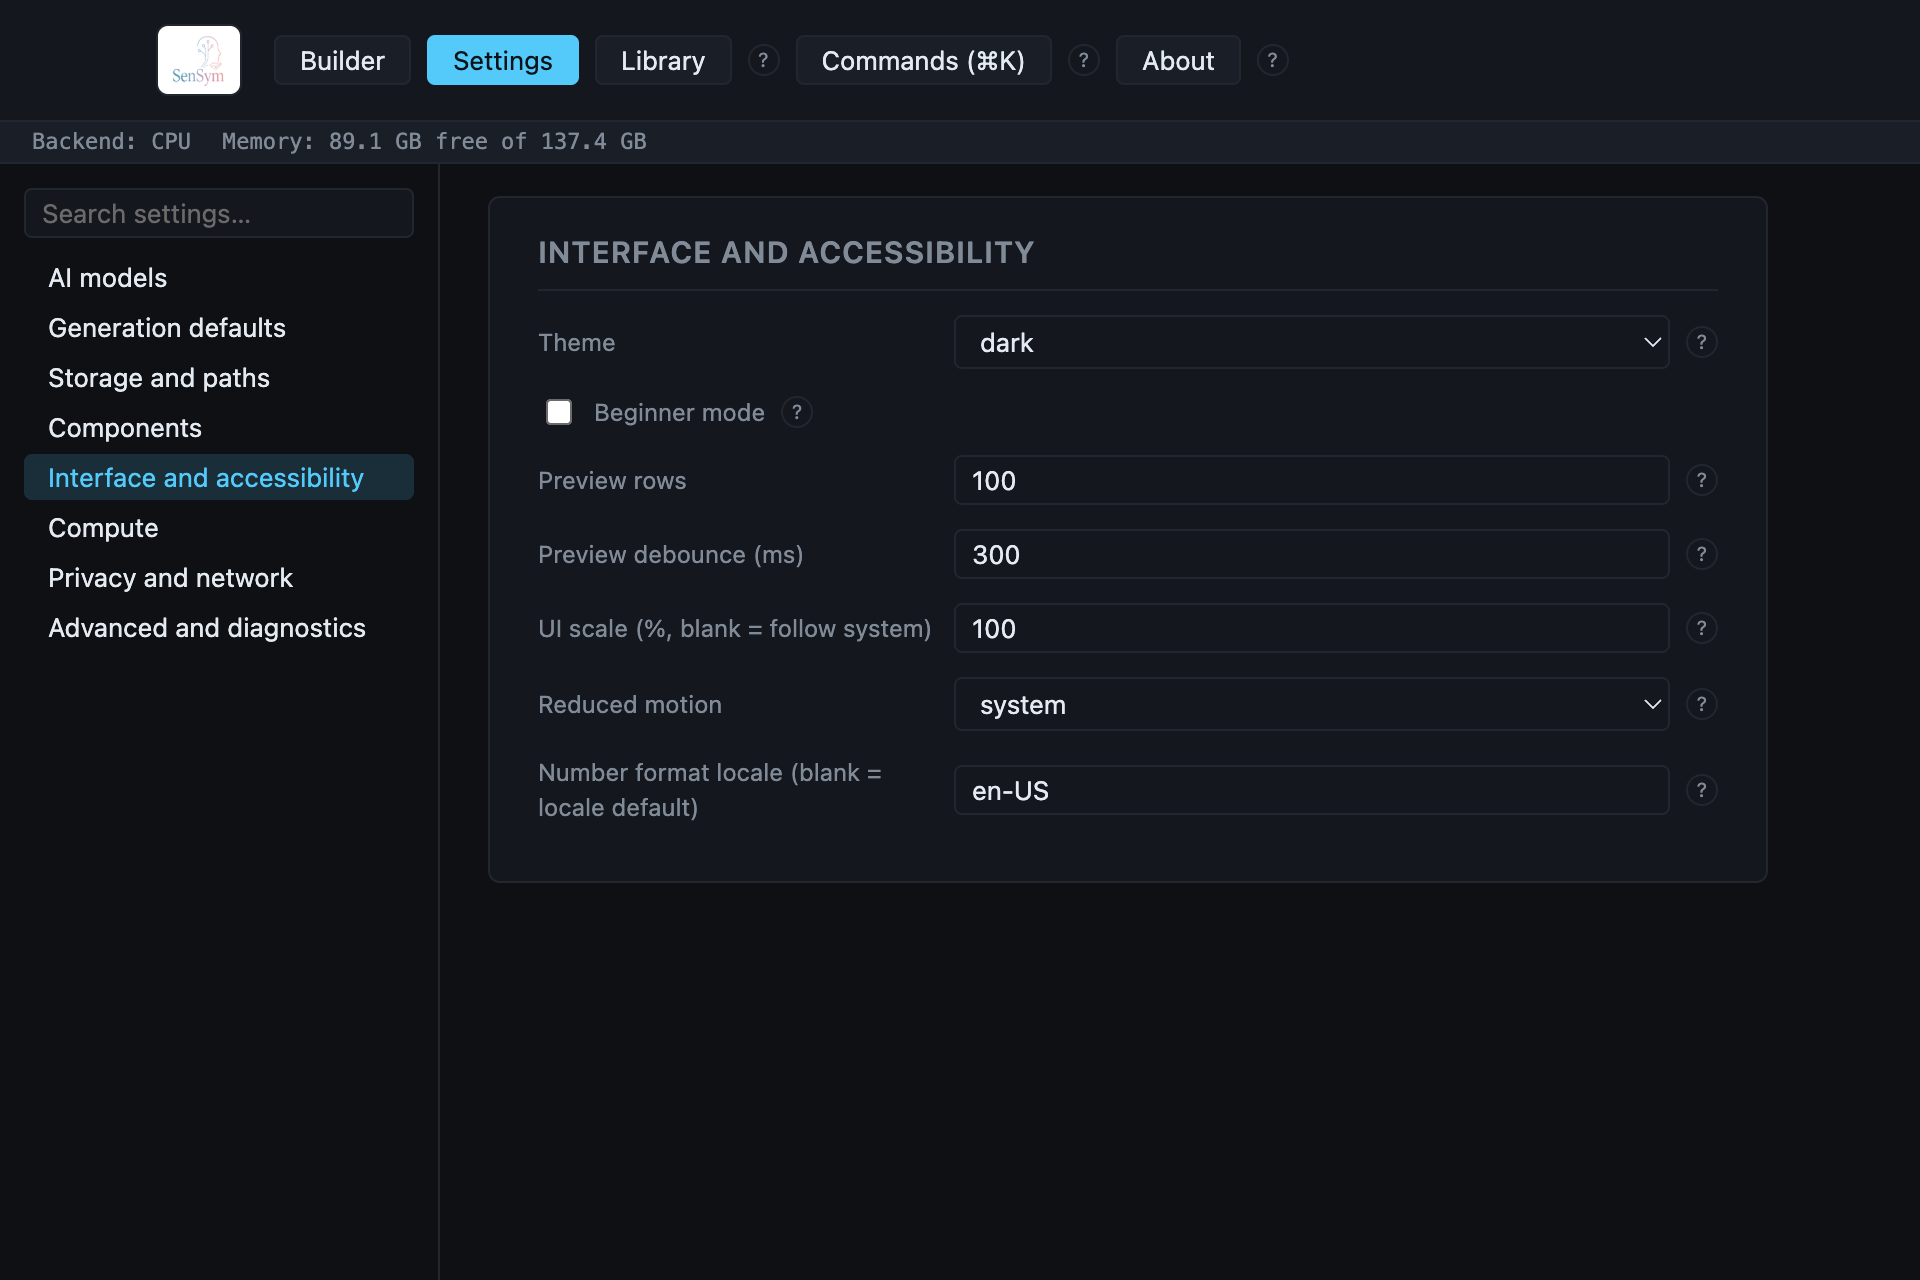Go to AI models settings

(x=218, y=278)
